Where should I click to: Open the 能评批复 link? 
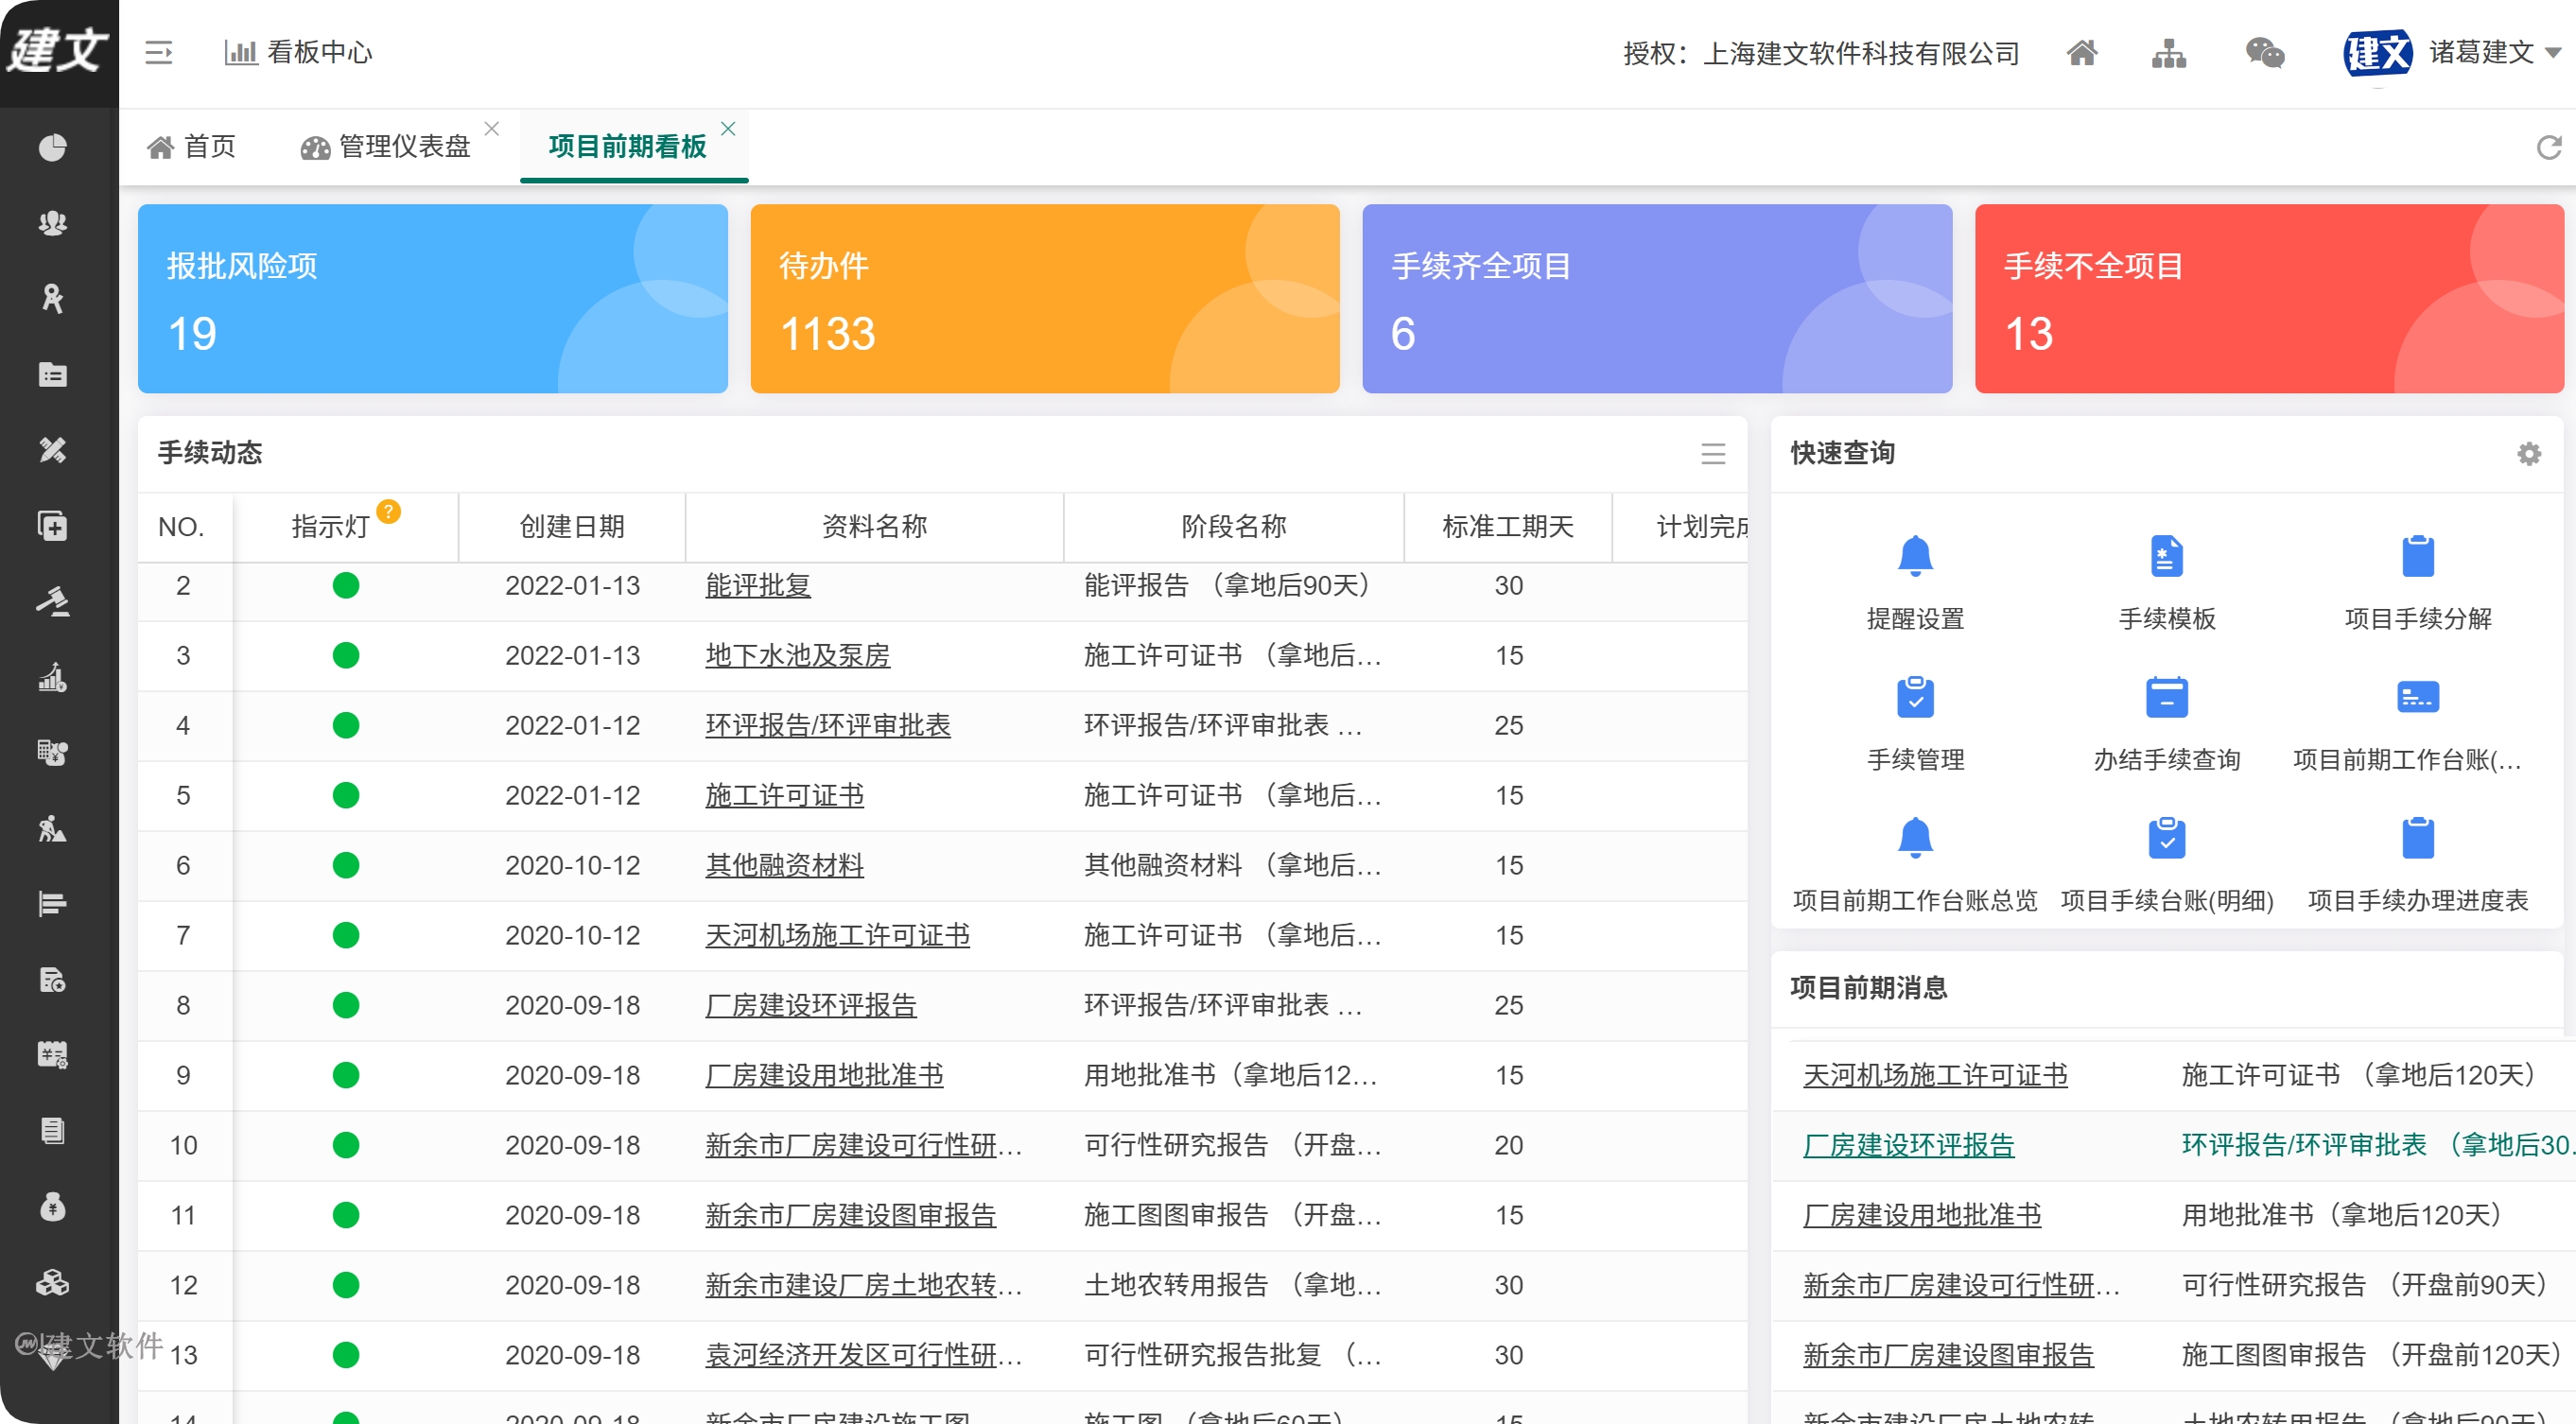[758, 586]
